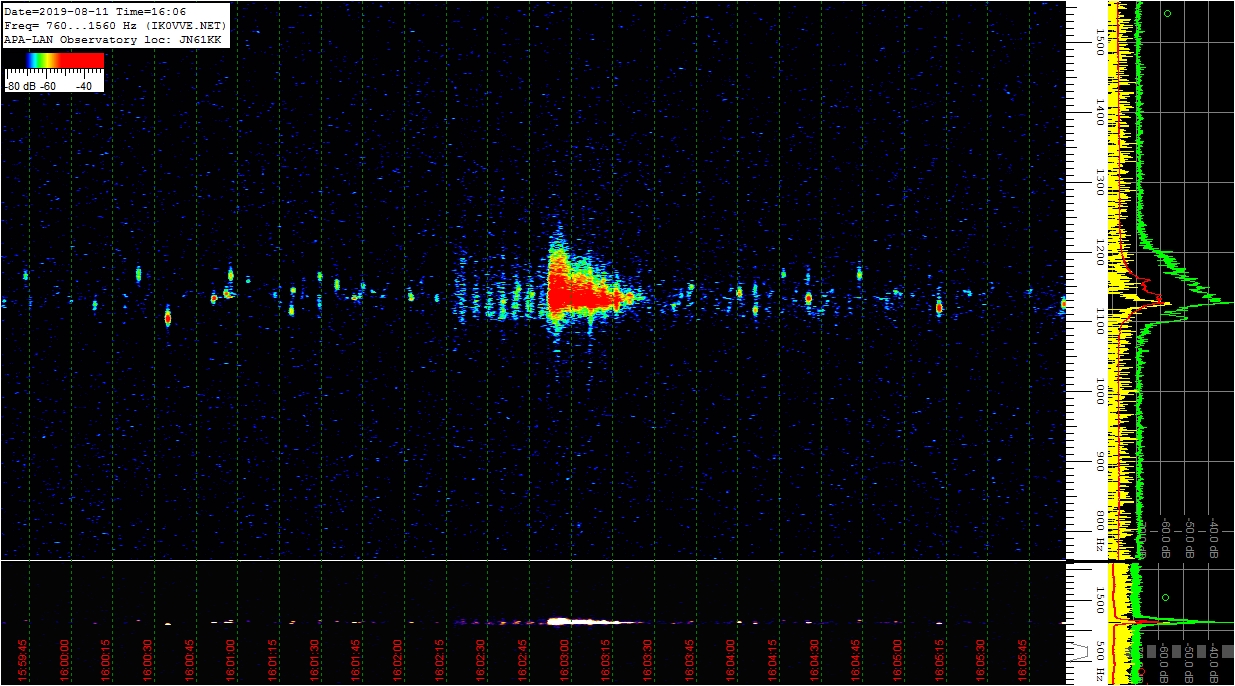Click the 16:03:00 time marker
The image size is (1235, 686).
tap(564, 662)
